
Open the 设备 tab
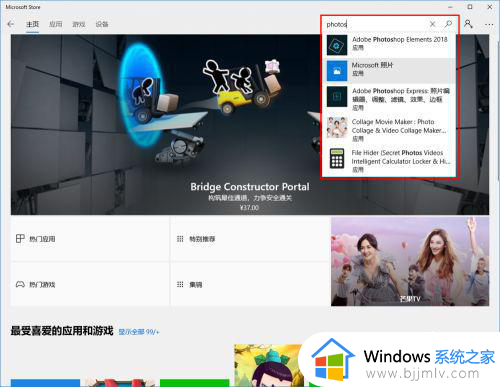102,24
